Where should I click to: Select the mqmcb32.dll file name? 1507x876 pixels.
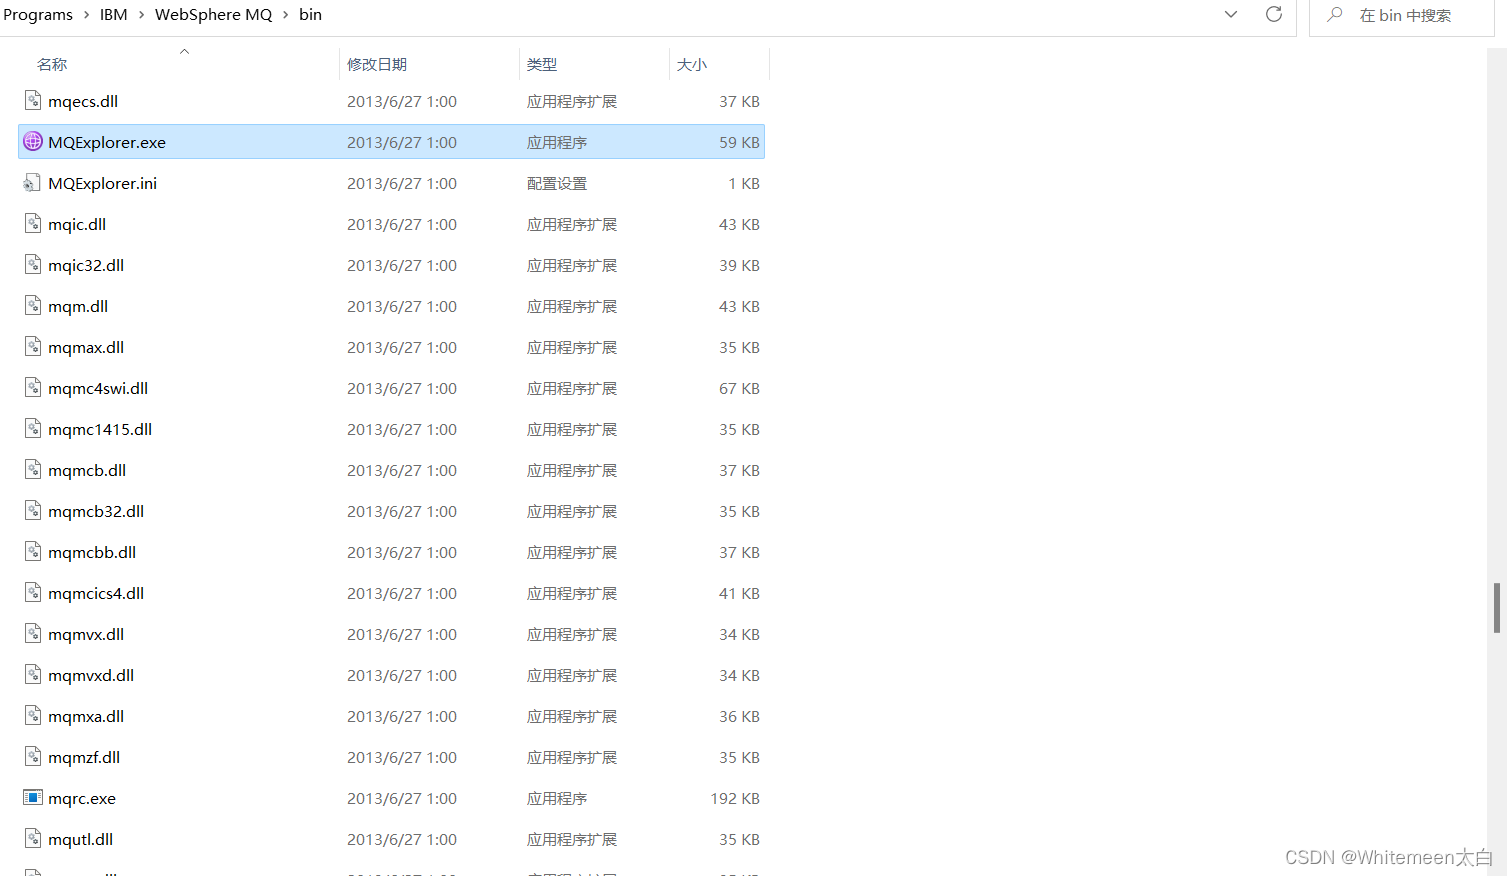coord(96,511)
